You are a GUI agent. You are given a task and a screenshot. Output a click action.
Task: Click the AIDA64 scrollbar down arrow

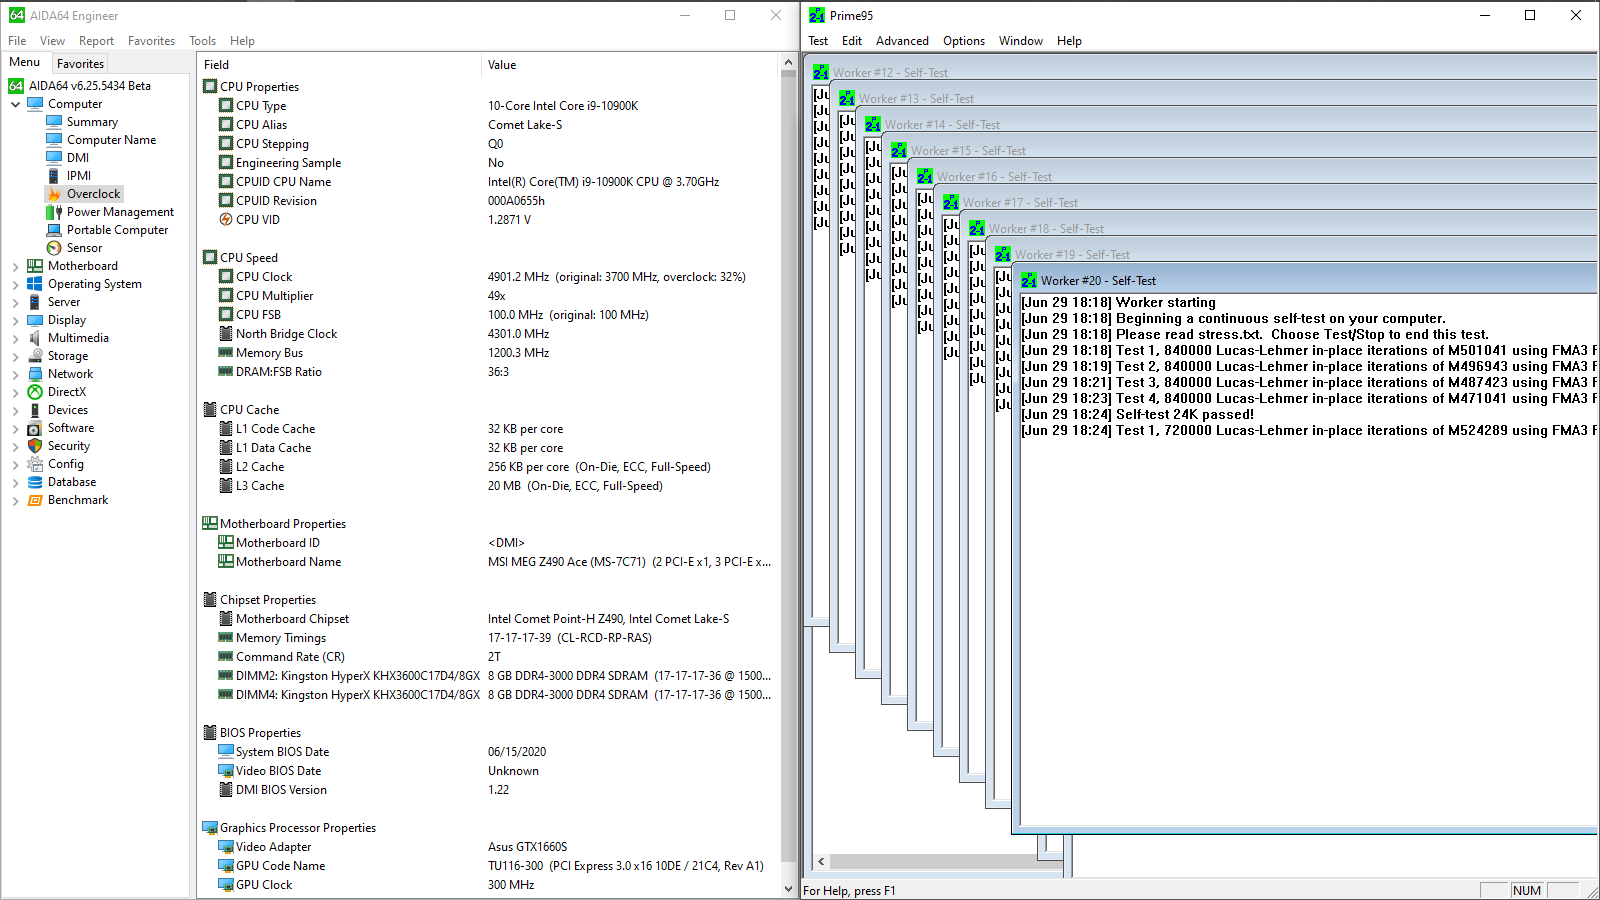[788, 888]
